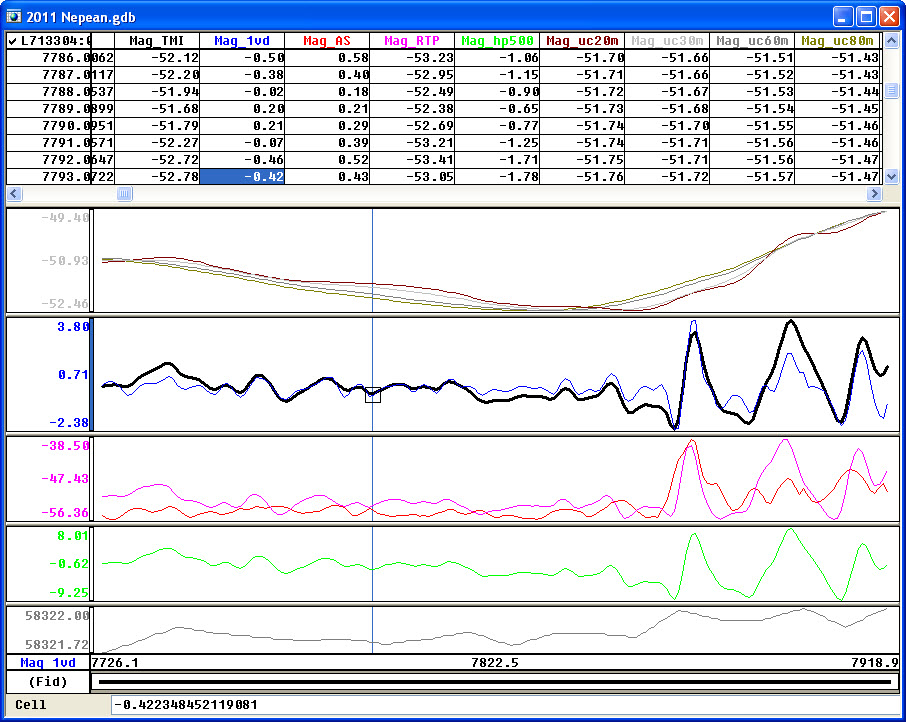
Task: Select the Mag_RTP column header
Action: coord(411,41)
